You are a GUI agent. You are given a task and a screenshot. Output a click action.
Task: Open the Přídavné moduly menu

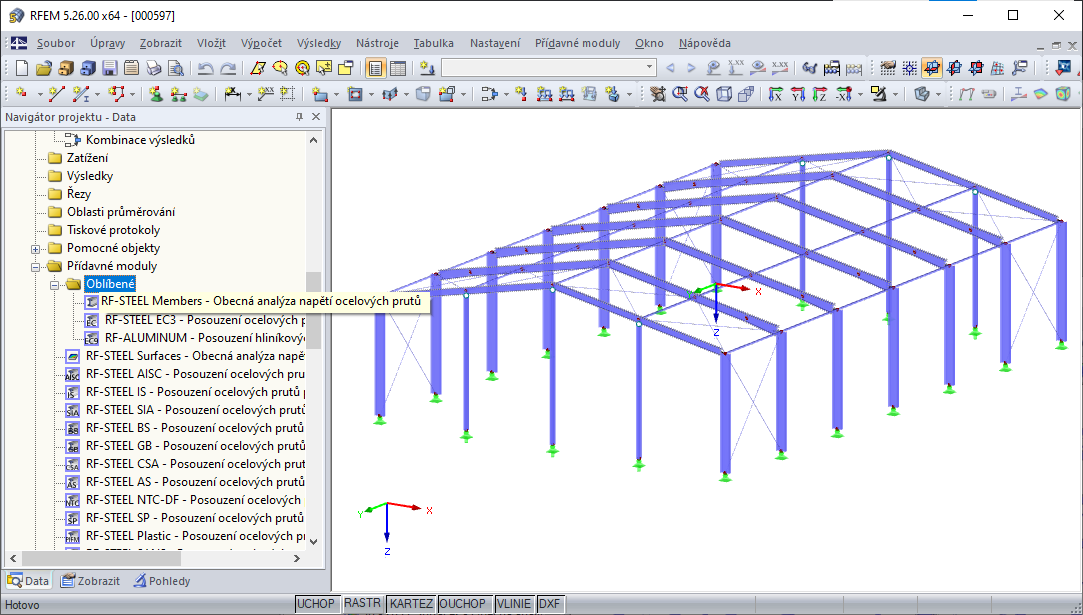[577, 43]
